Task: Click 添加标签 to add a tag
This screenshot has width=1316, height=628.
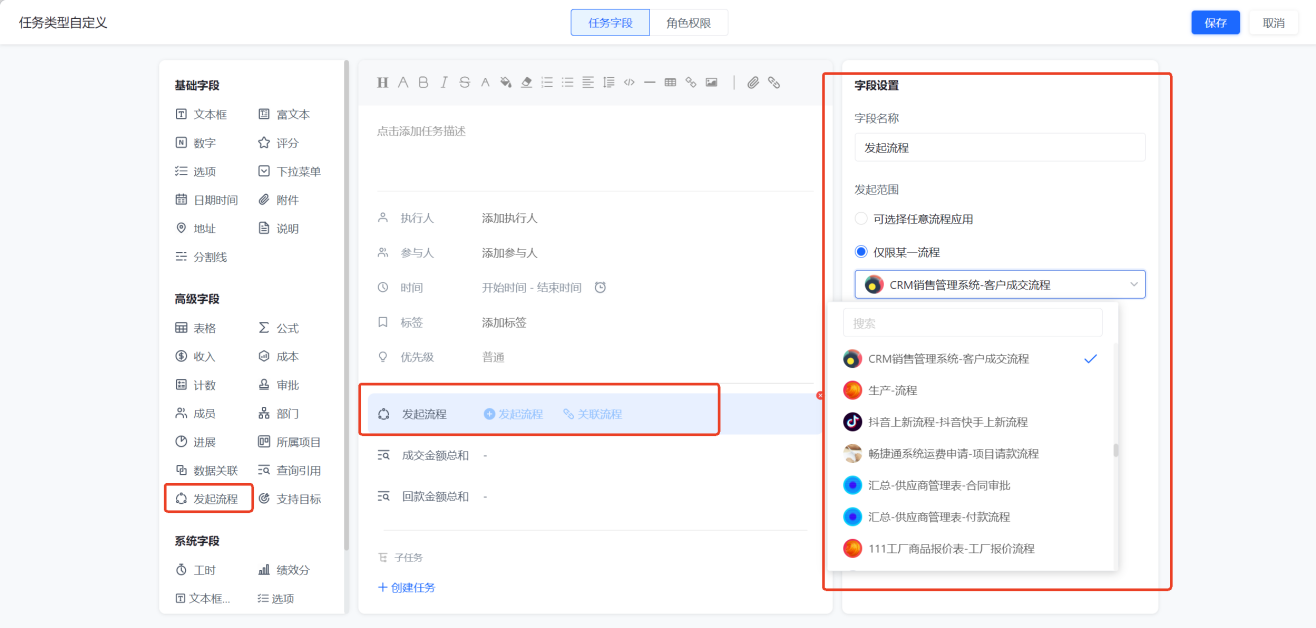Action: point(504,323)
